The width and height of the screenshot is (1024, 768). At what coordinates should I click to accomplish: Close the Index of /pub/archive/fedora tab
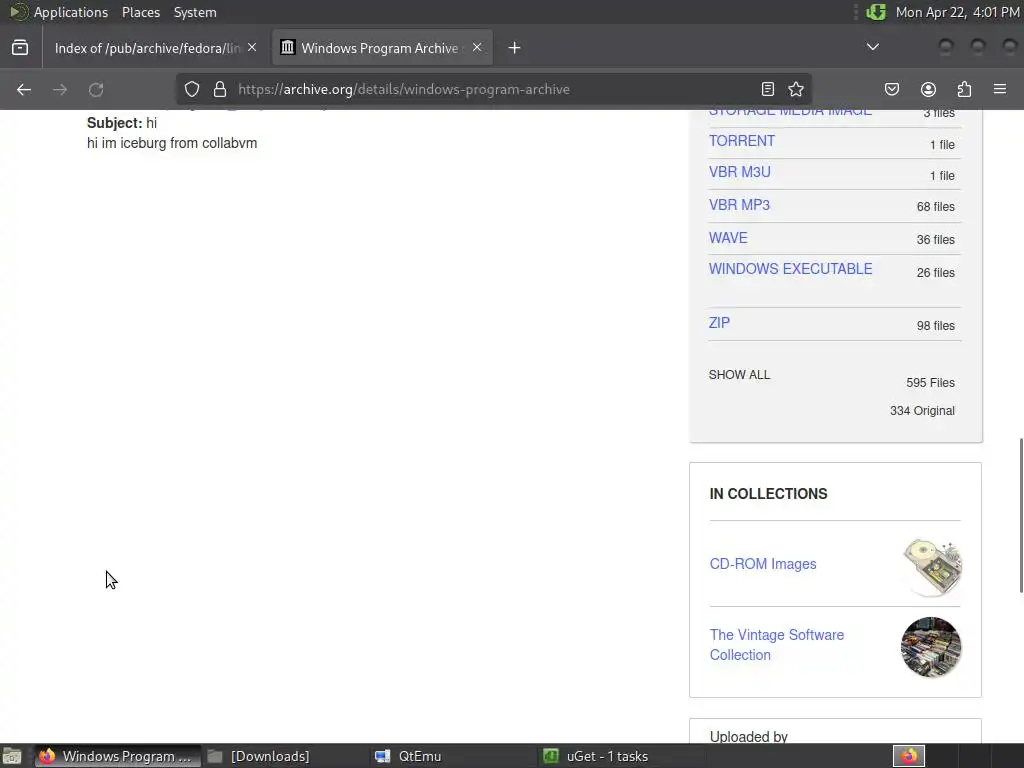point(252,47)
